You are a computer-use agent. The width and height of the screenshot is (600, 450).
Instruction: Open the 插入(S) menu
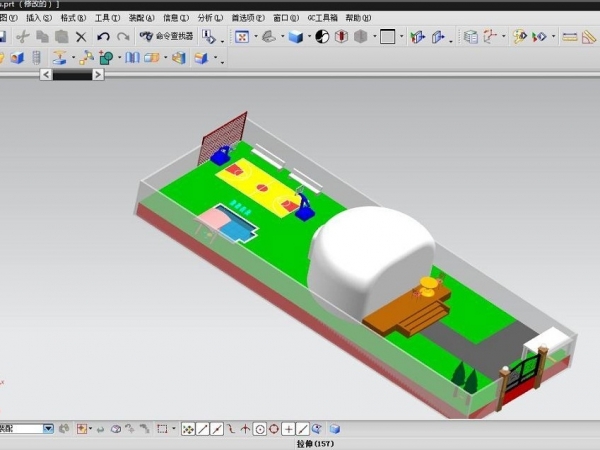[x=40, y=18]
